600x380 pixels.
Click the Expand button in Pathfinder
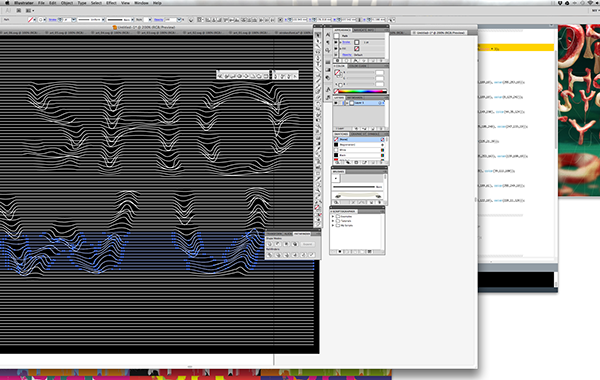pos(308,244)
